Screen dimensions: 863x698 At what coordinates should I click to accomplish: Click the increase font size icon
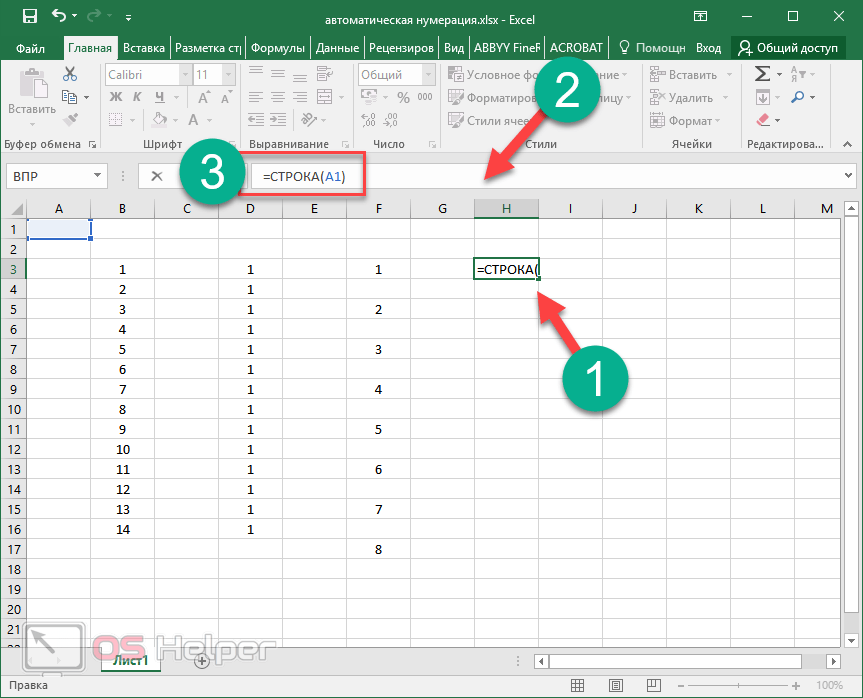click(x=204, y=97)
